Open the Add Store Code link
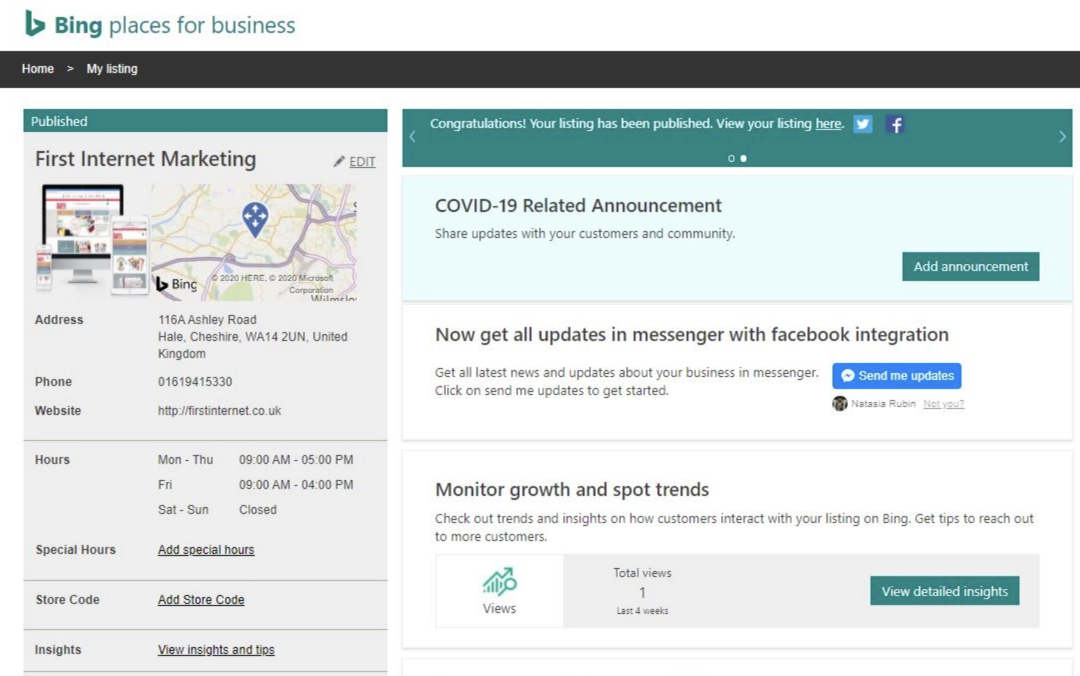The width and height of the screenshot is (1080, 676). click(201, 600)
